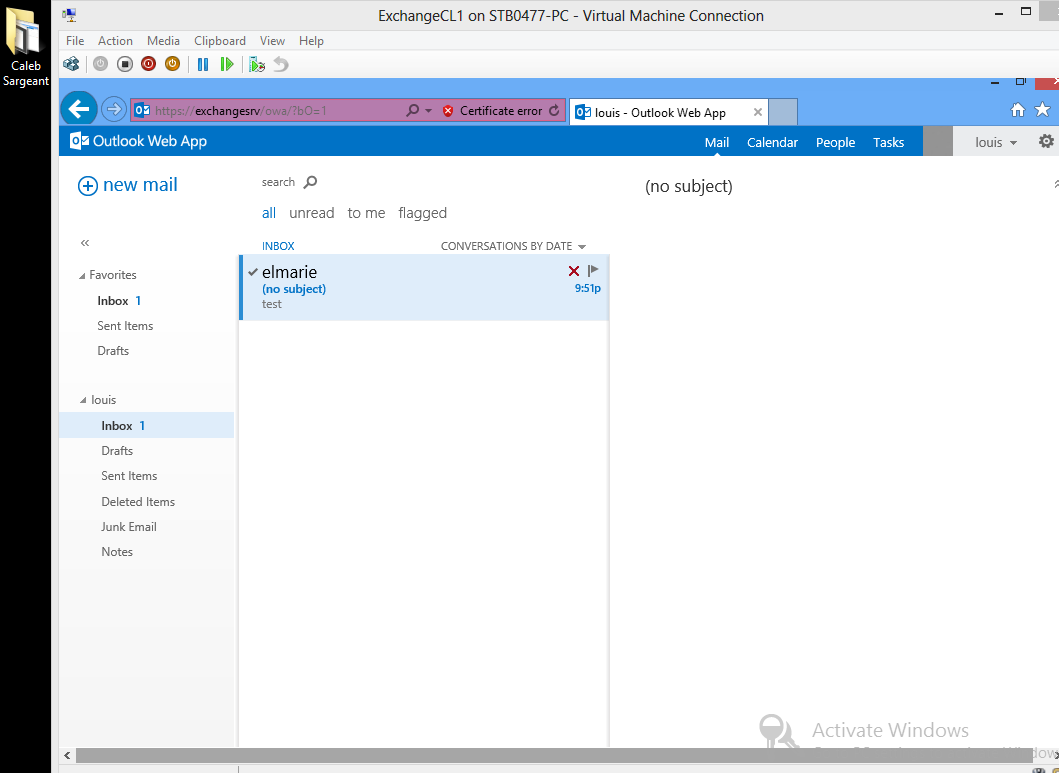
Task: Open the Caleb Sargeant desktop folder
Action: click(25, 47)
